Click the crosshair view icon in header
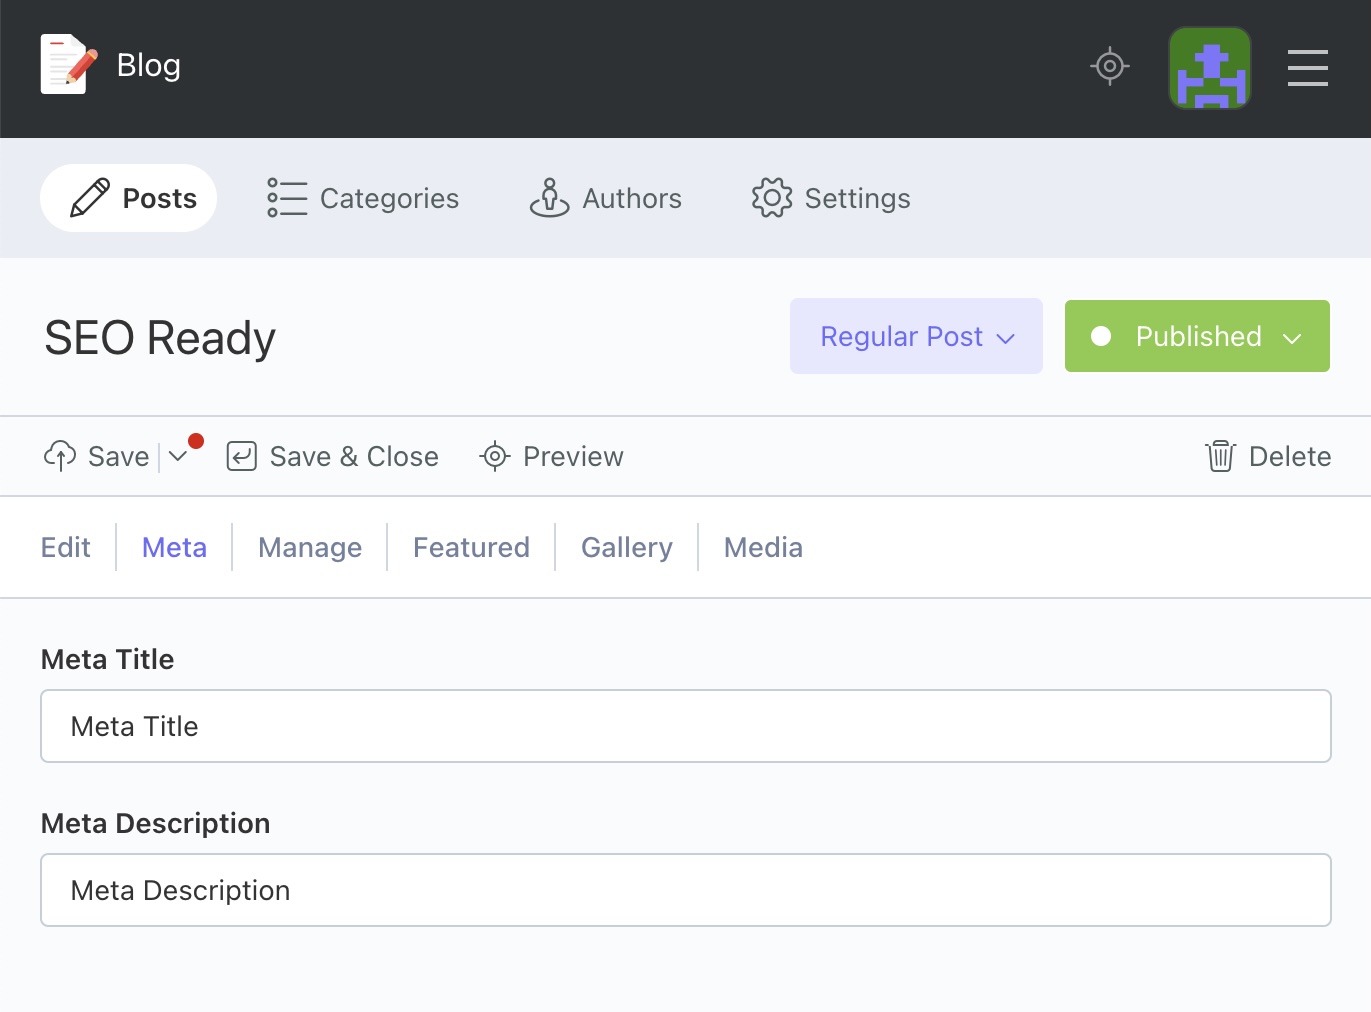1371x1012 pixels. point(1109,67)
